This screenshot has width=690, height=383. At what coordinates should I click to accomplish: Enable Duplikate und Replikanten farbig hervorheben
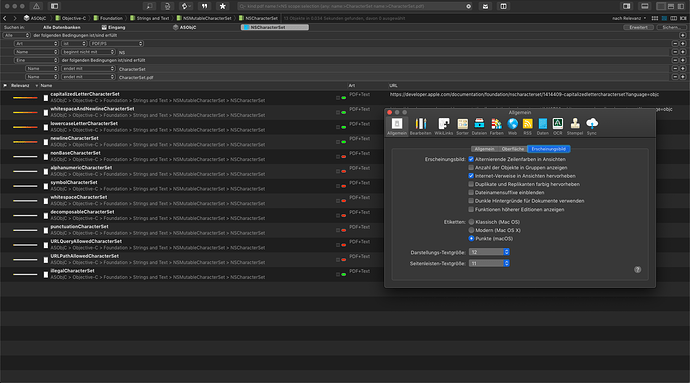(471, 184)
